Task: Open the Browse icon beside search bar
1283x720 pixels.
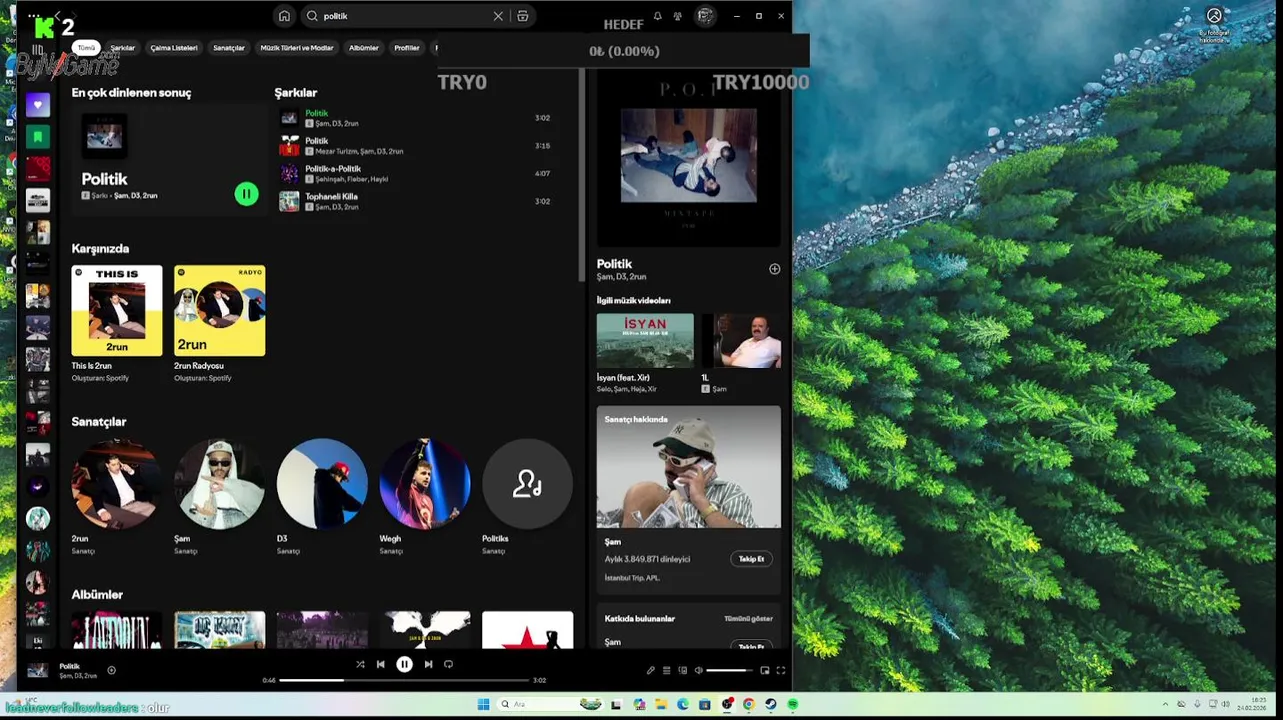Action: pyautogui.click(x=522, y=16)
